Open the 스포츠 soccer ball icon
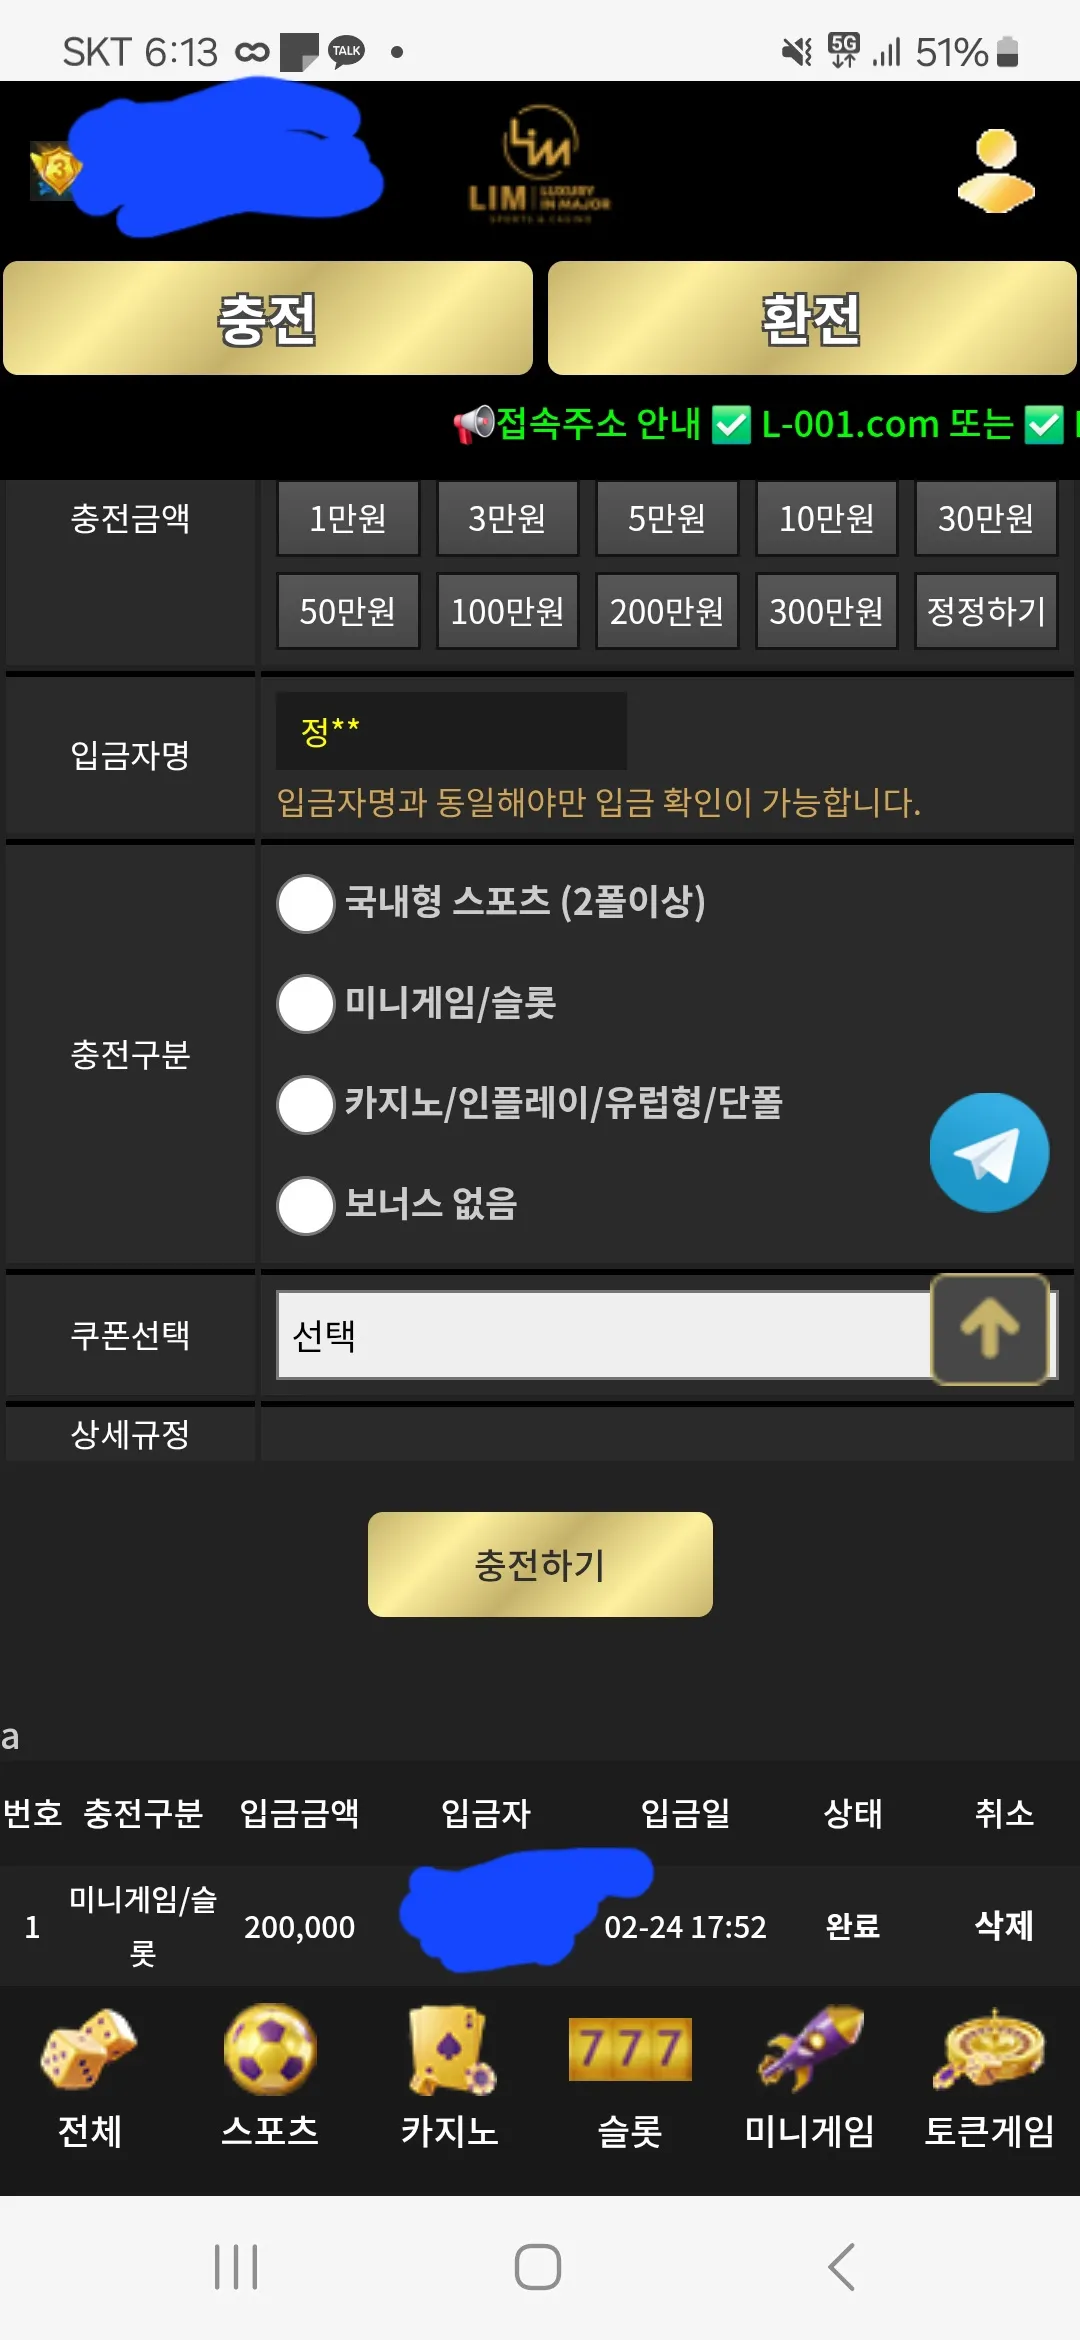The image size is (1080, 2340). coord(270,2048)
